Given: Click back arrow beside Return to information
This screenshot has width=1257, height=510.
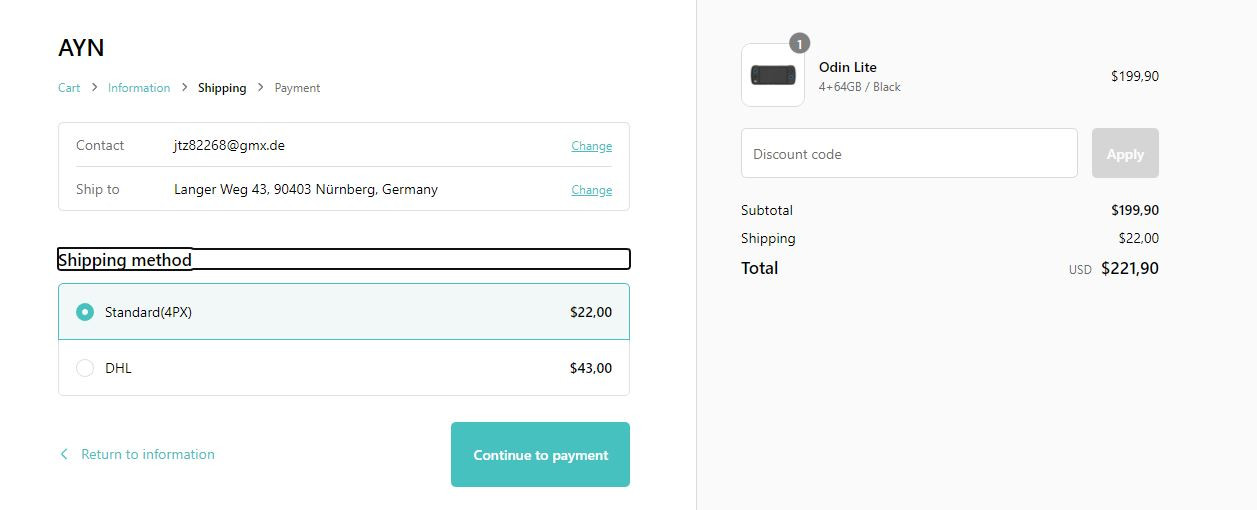Looking at the screenshot, I should coord(64,454).
